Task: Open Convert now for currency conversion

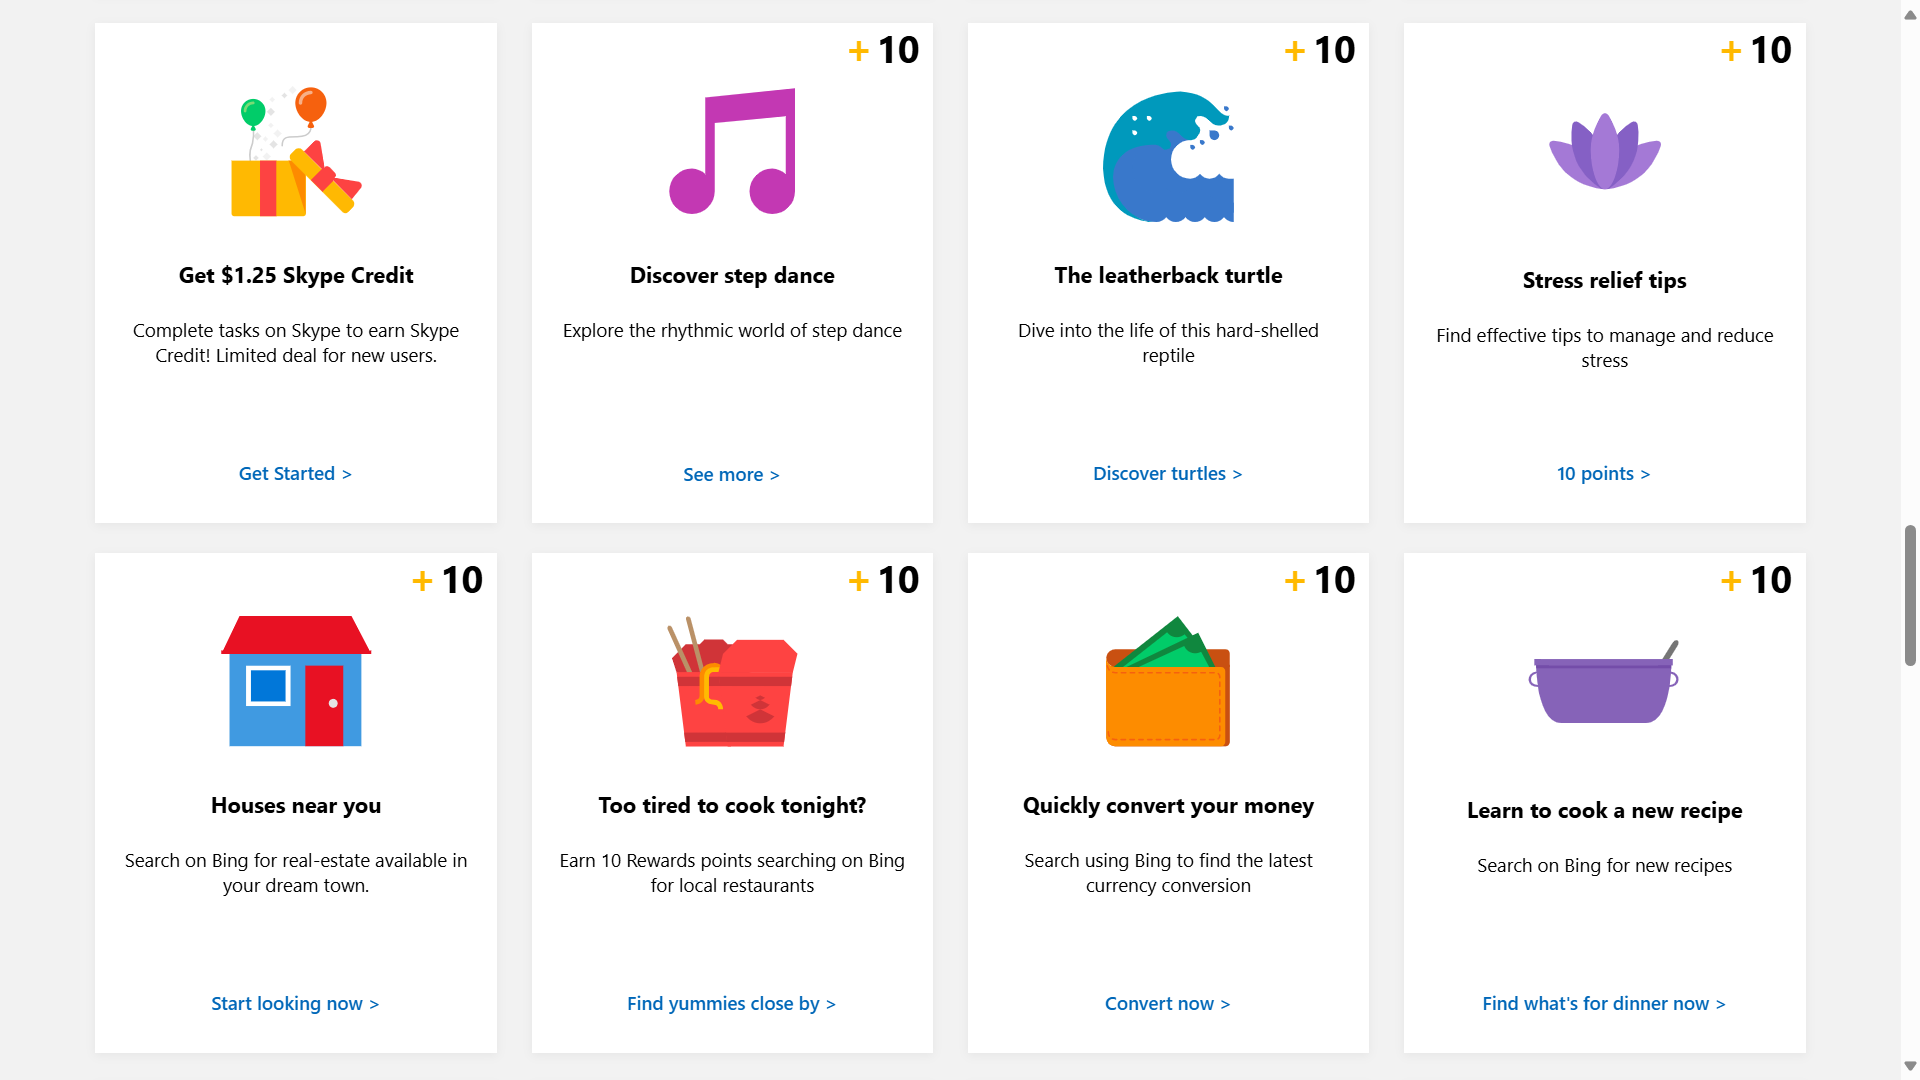Action: pyautogui.click(x=1167, y=1003)
